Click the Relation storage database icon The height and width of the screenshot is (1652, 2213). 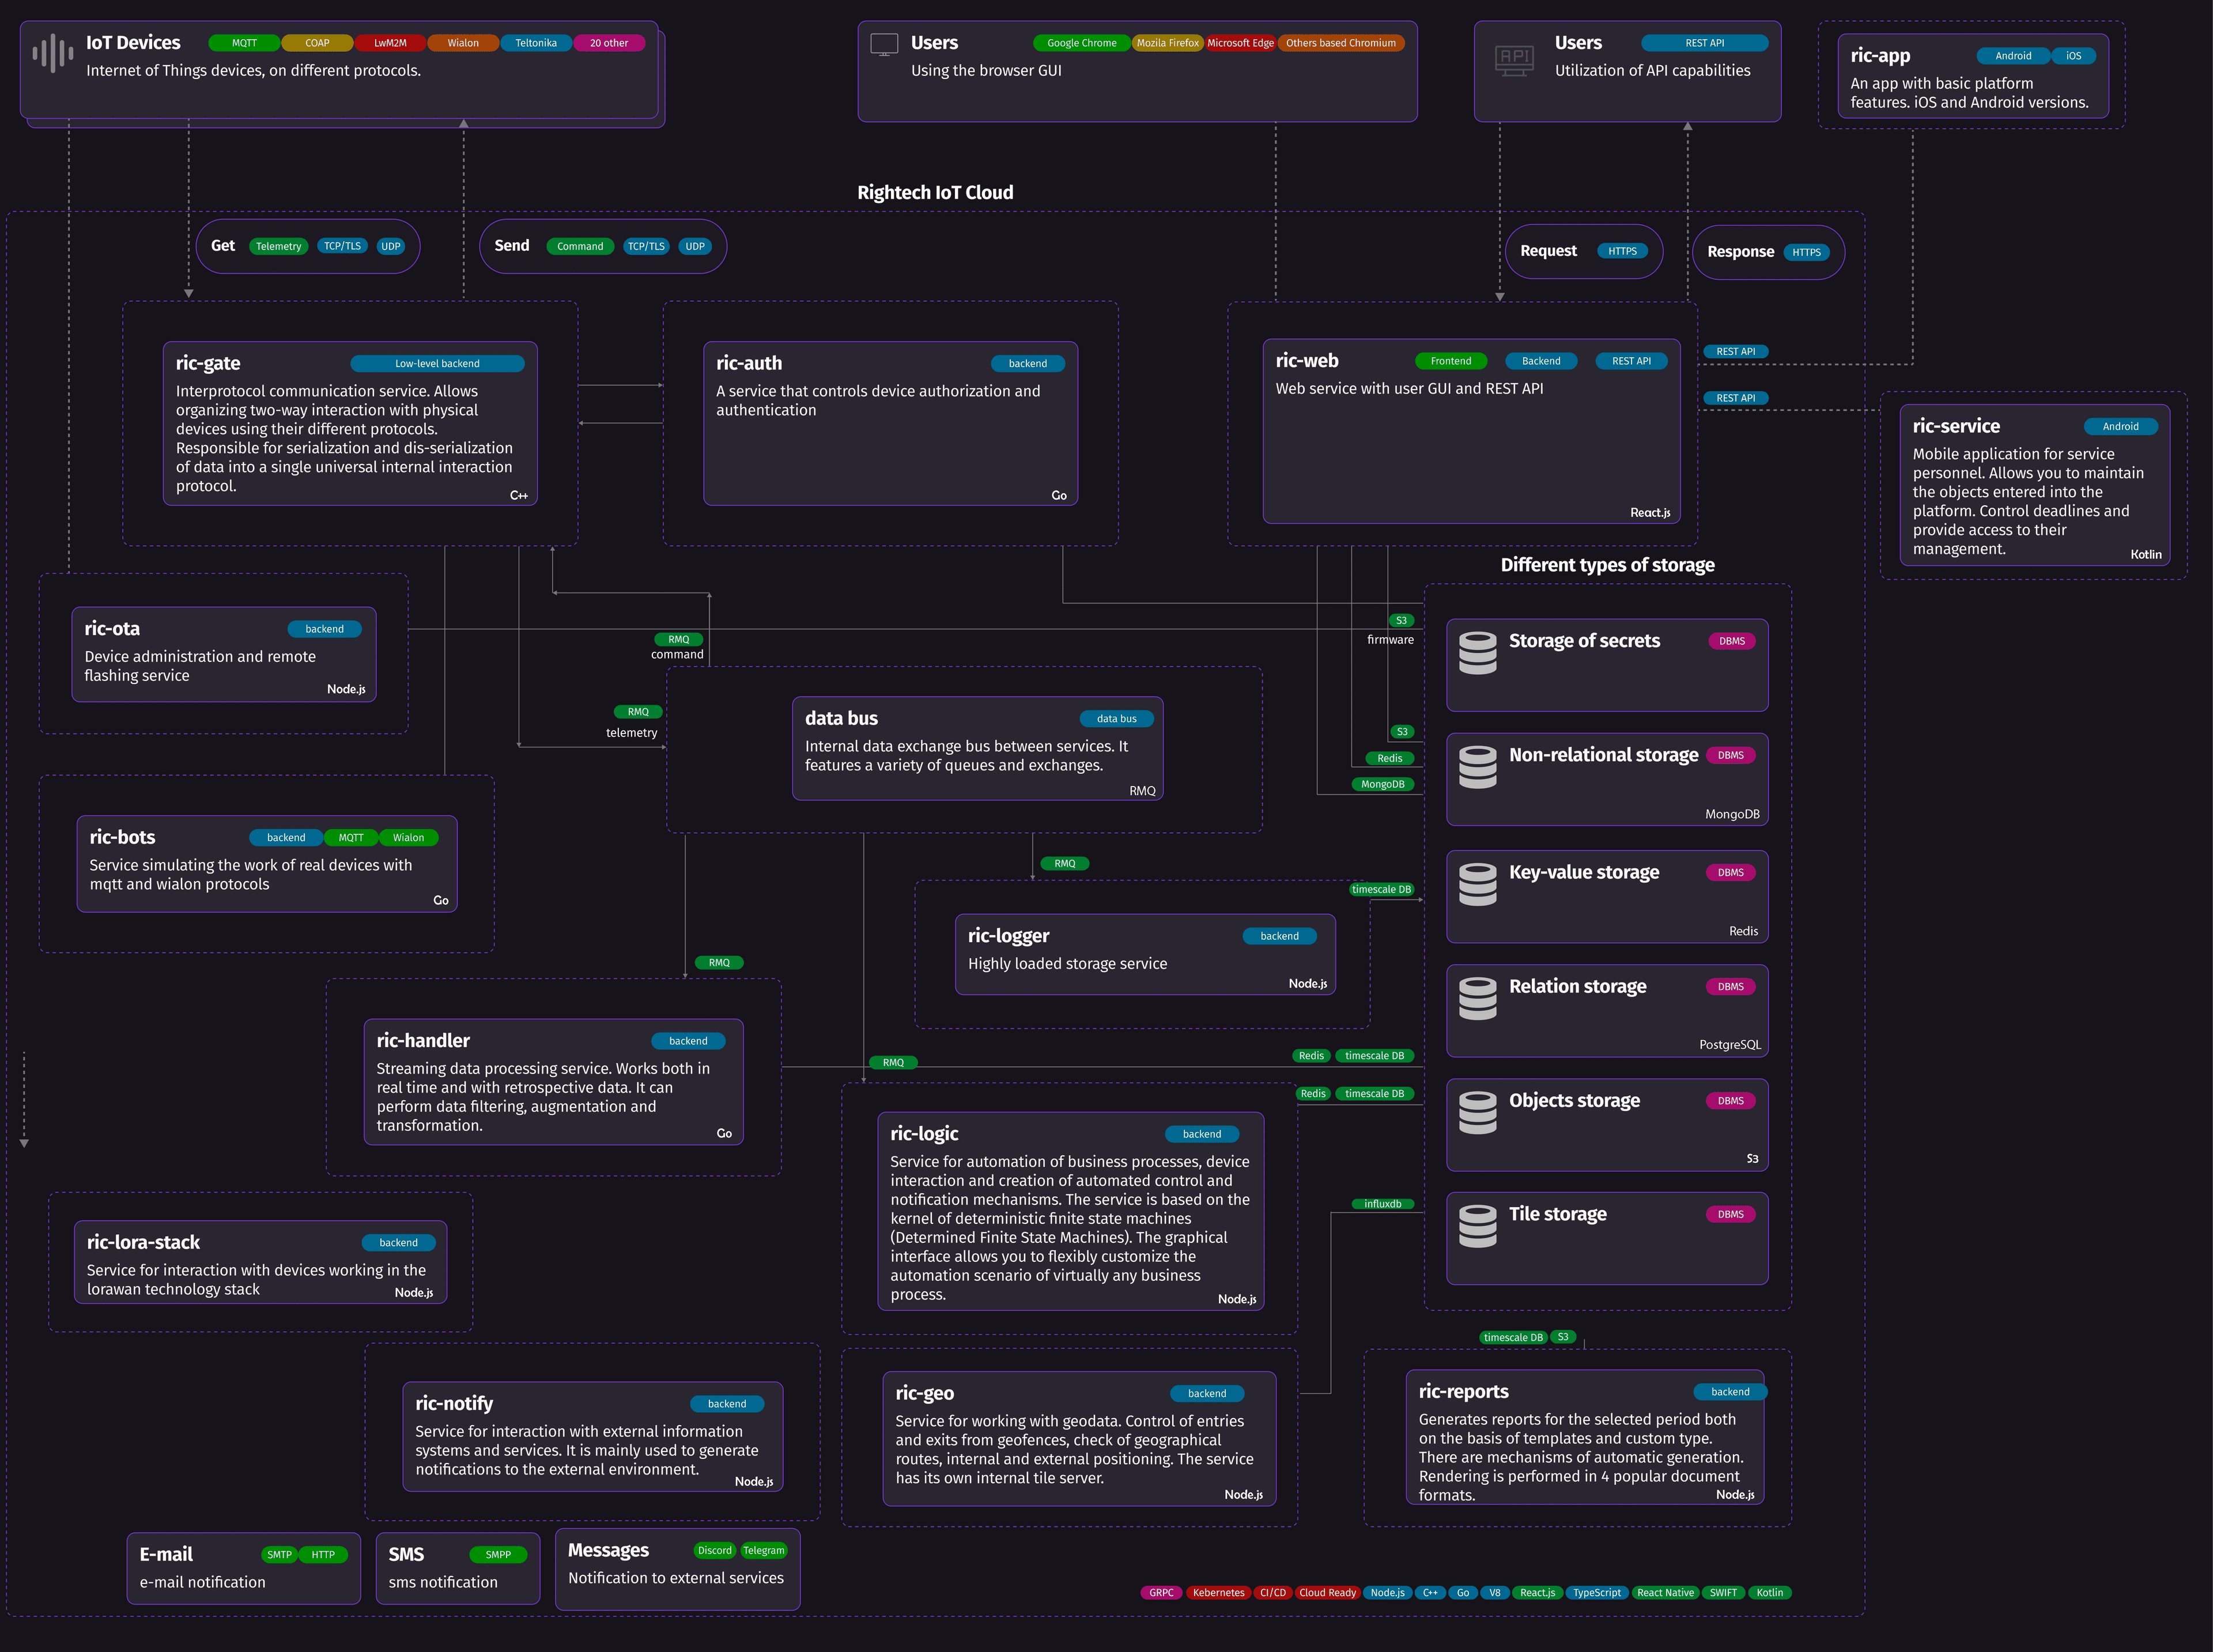1477,998
